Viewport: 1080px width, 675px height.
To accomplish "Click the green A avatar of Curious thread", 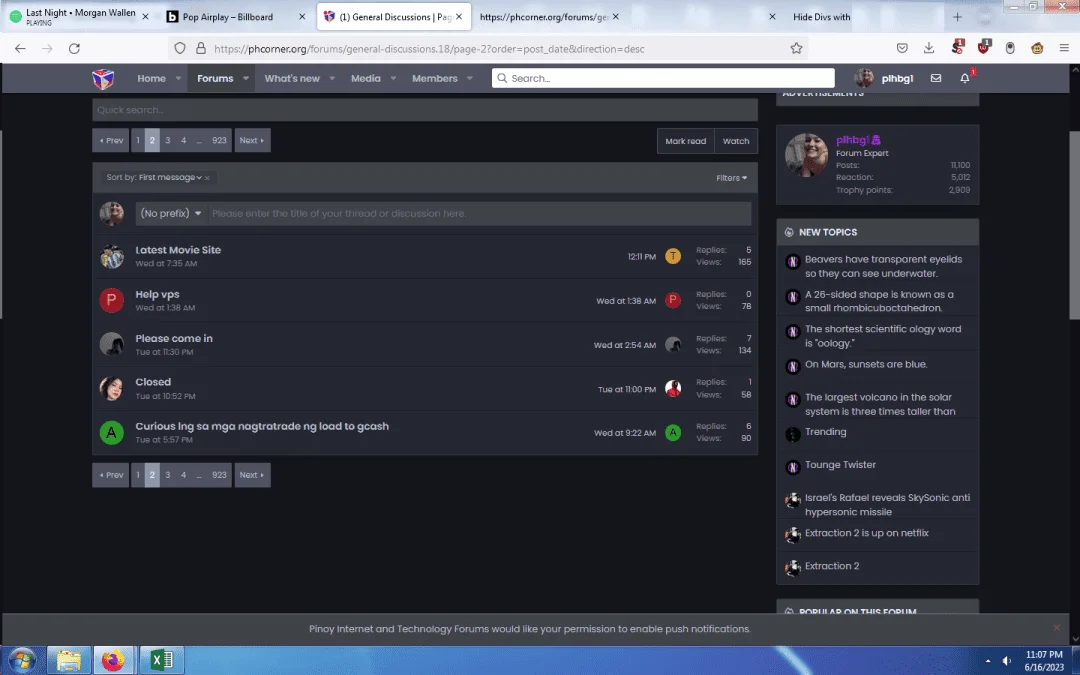I will tap(112, 433).
